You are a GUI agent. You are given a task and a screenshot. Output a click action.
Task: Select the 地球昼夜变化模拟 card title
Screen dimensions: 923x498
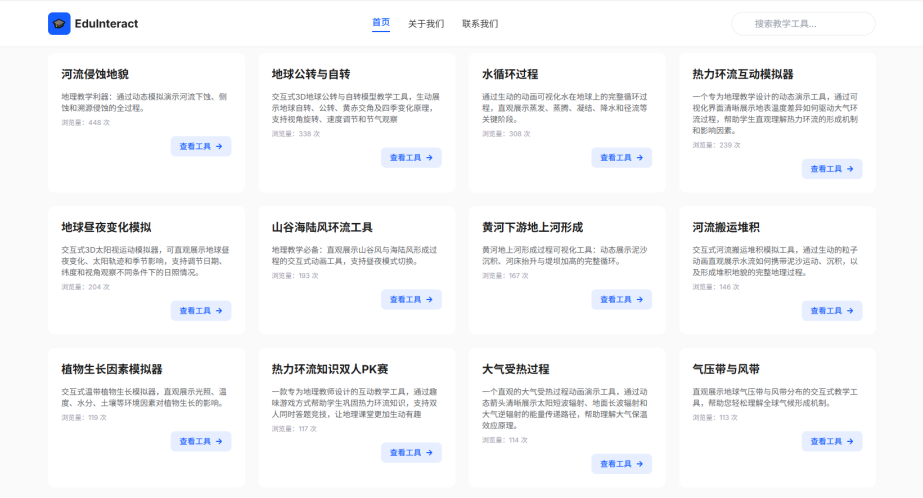point(106,227)
